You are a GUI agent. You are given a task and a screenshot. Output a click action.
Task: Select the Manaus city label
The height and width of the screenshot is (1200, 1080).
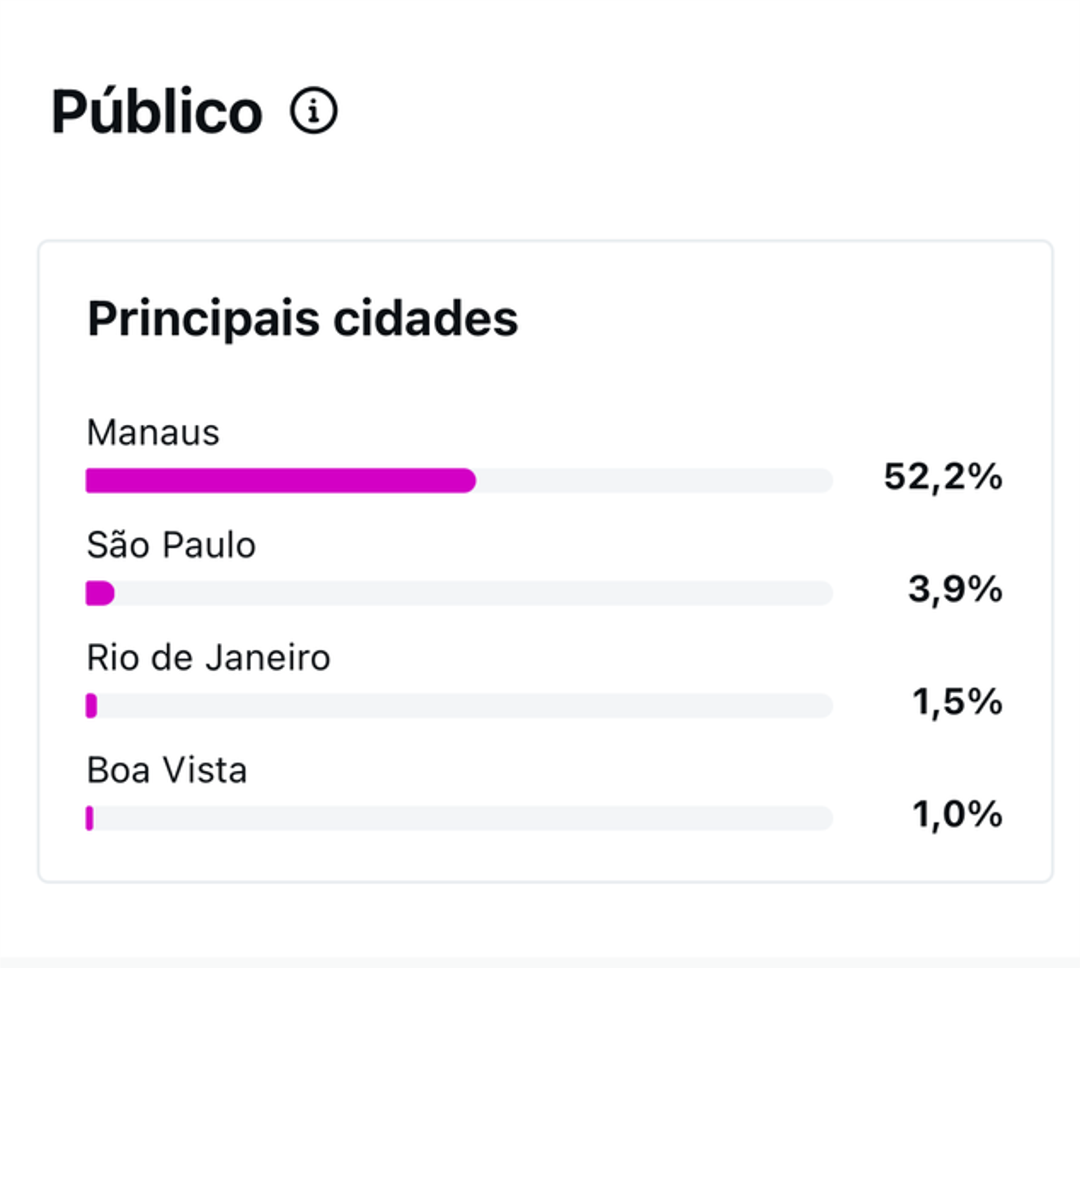point(152,433)
